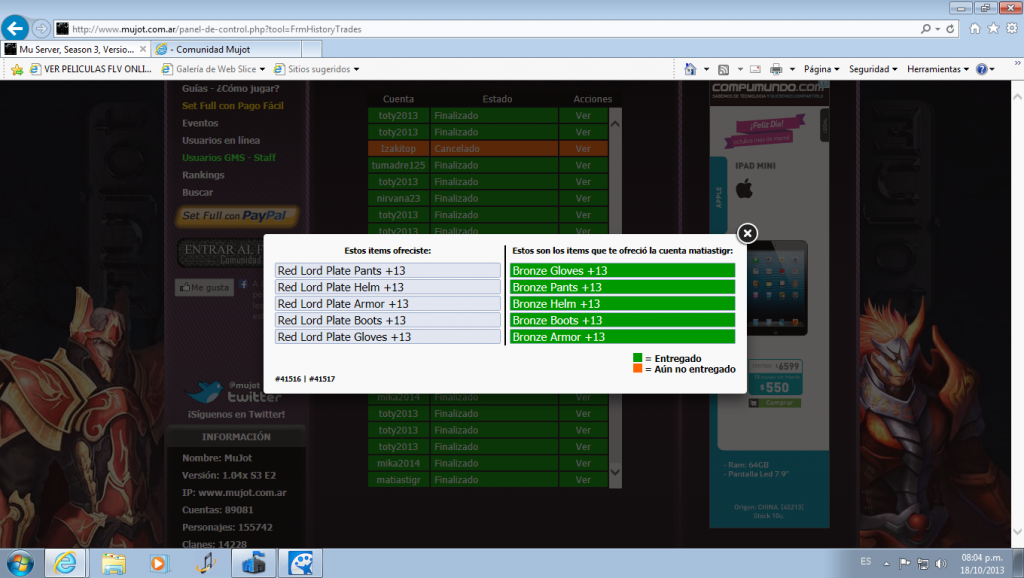1024x578 pixels.
Task: Click Usuarios GMS - Staff link
Action: pos(229,158)
